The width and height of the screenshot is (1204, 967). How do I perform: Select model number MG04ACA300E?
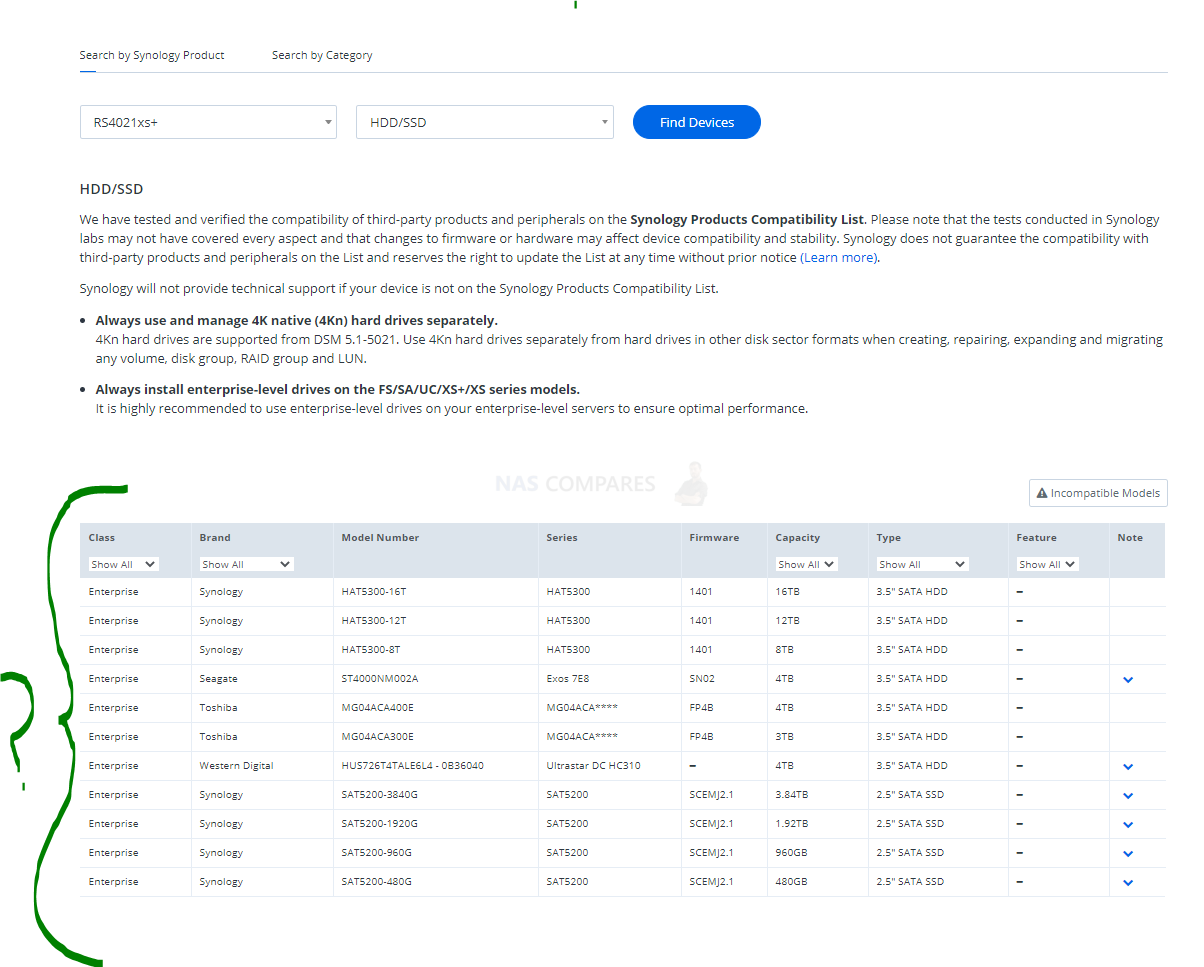pos(378,737)
